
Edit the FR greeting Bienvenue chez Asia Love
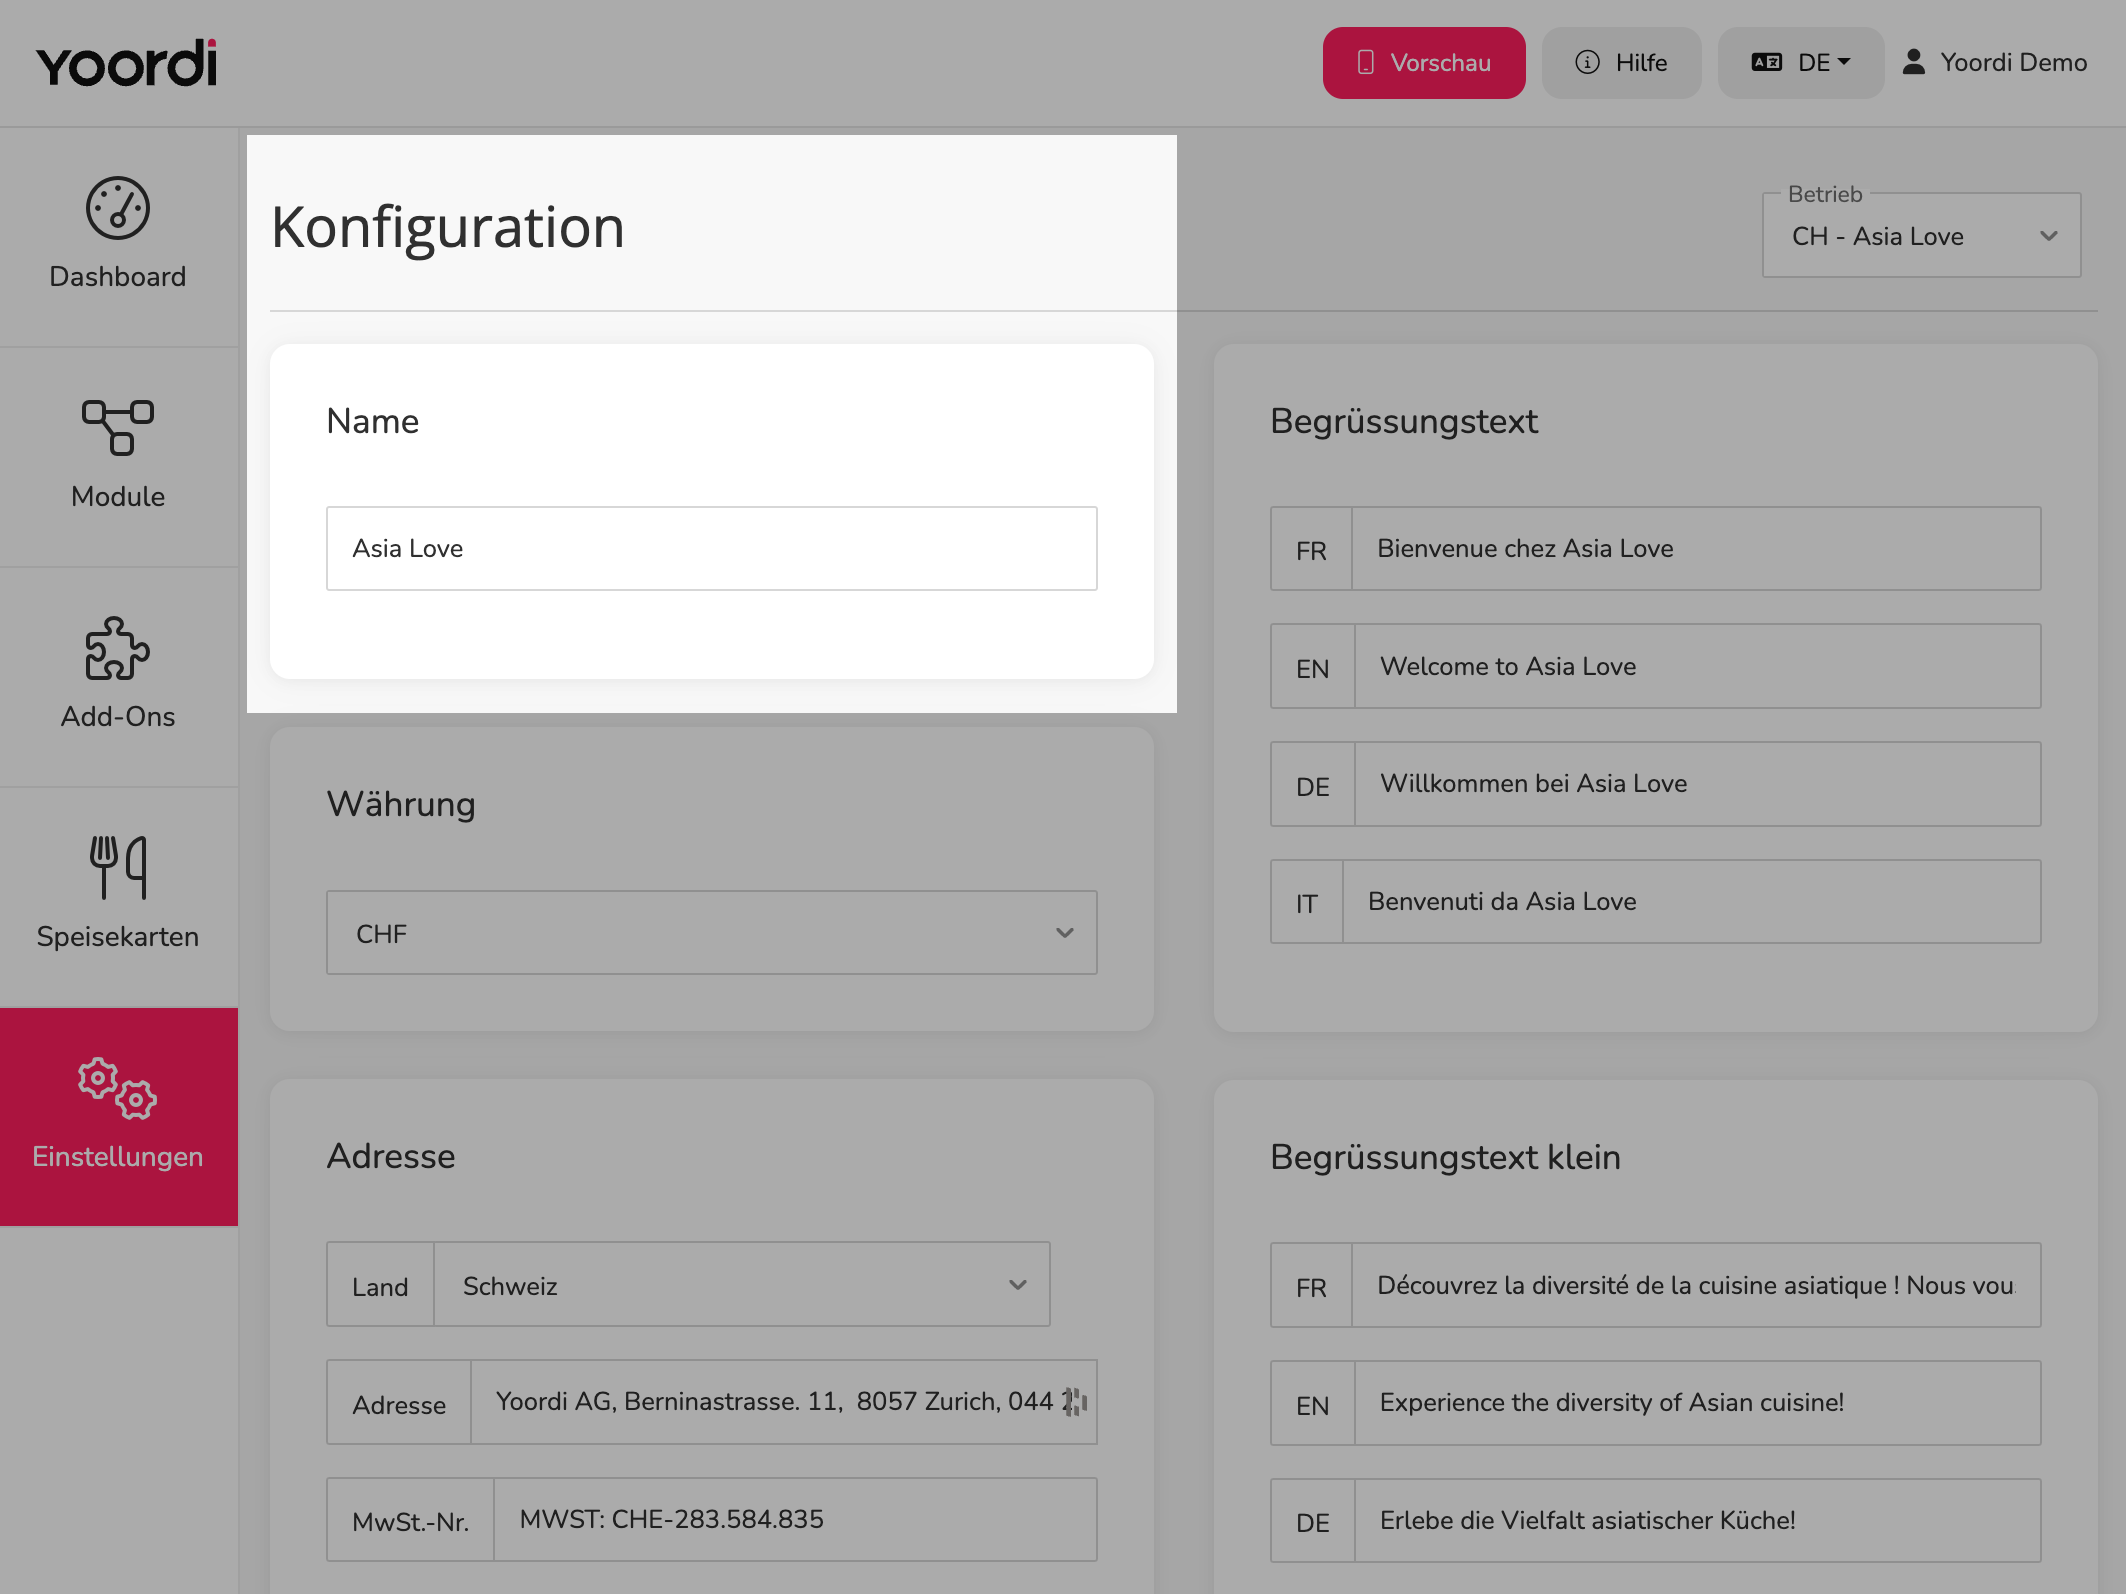click(x=1696, y=548)
